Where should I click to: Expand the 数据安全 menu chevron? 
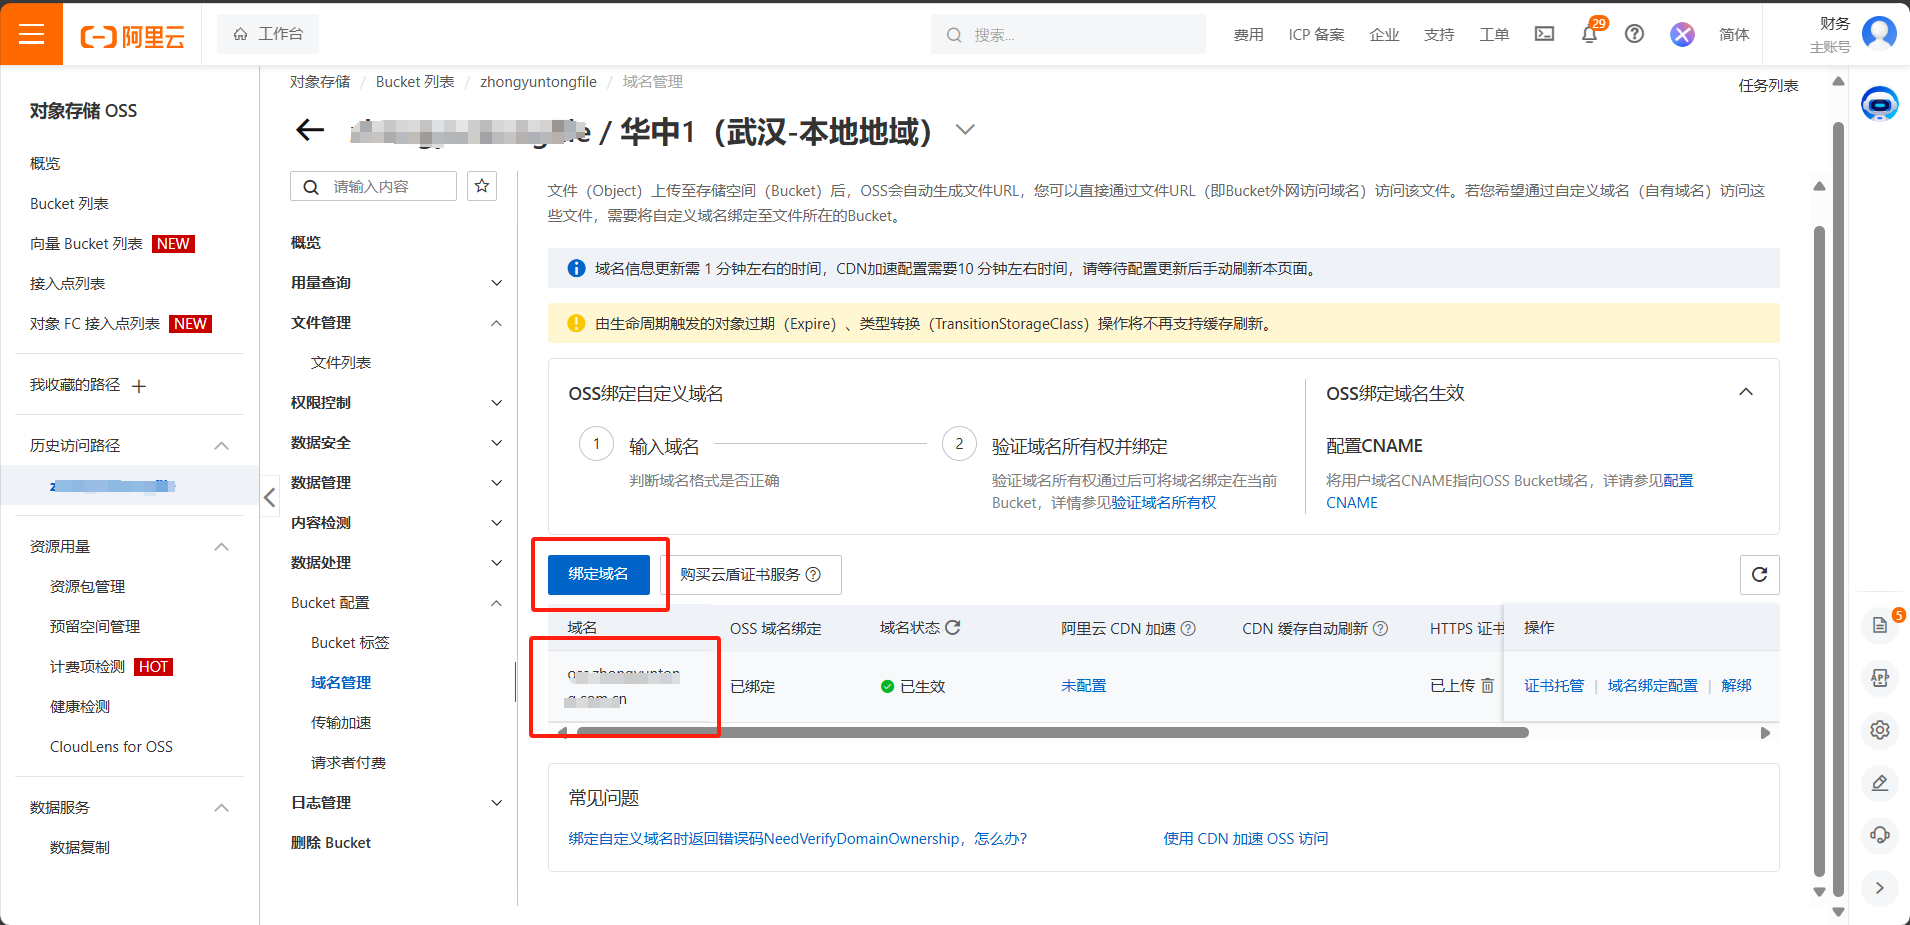[x=497, y=442]
